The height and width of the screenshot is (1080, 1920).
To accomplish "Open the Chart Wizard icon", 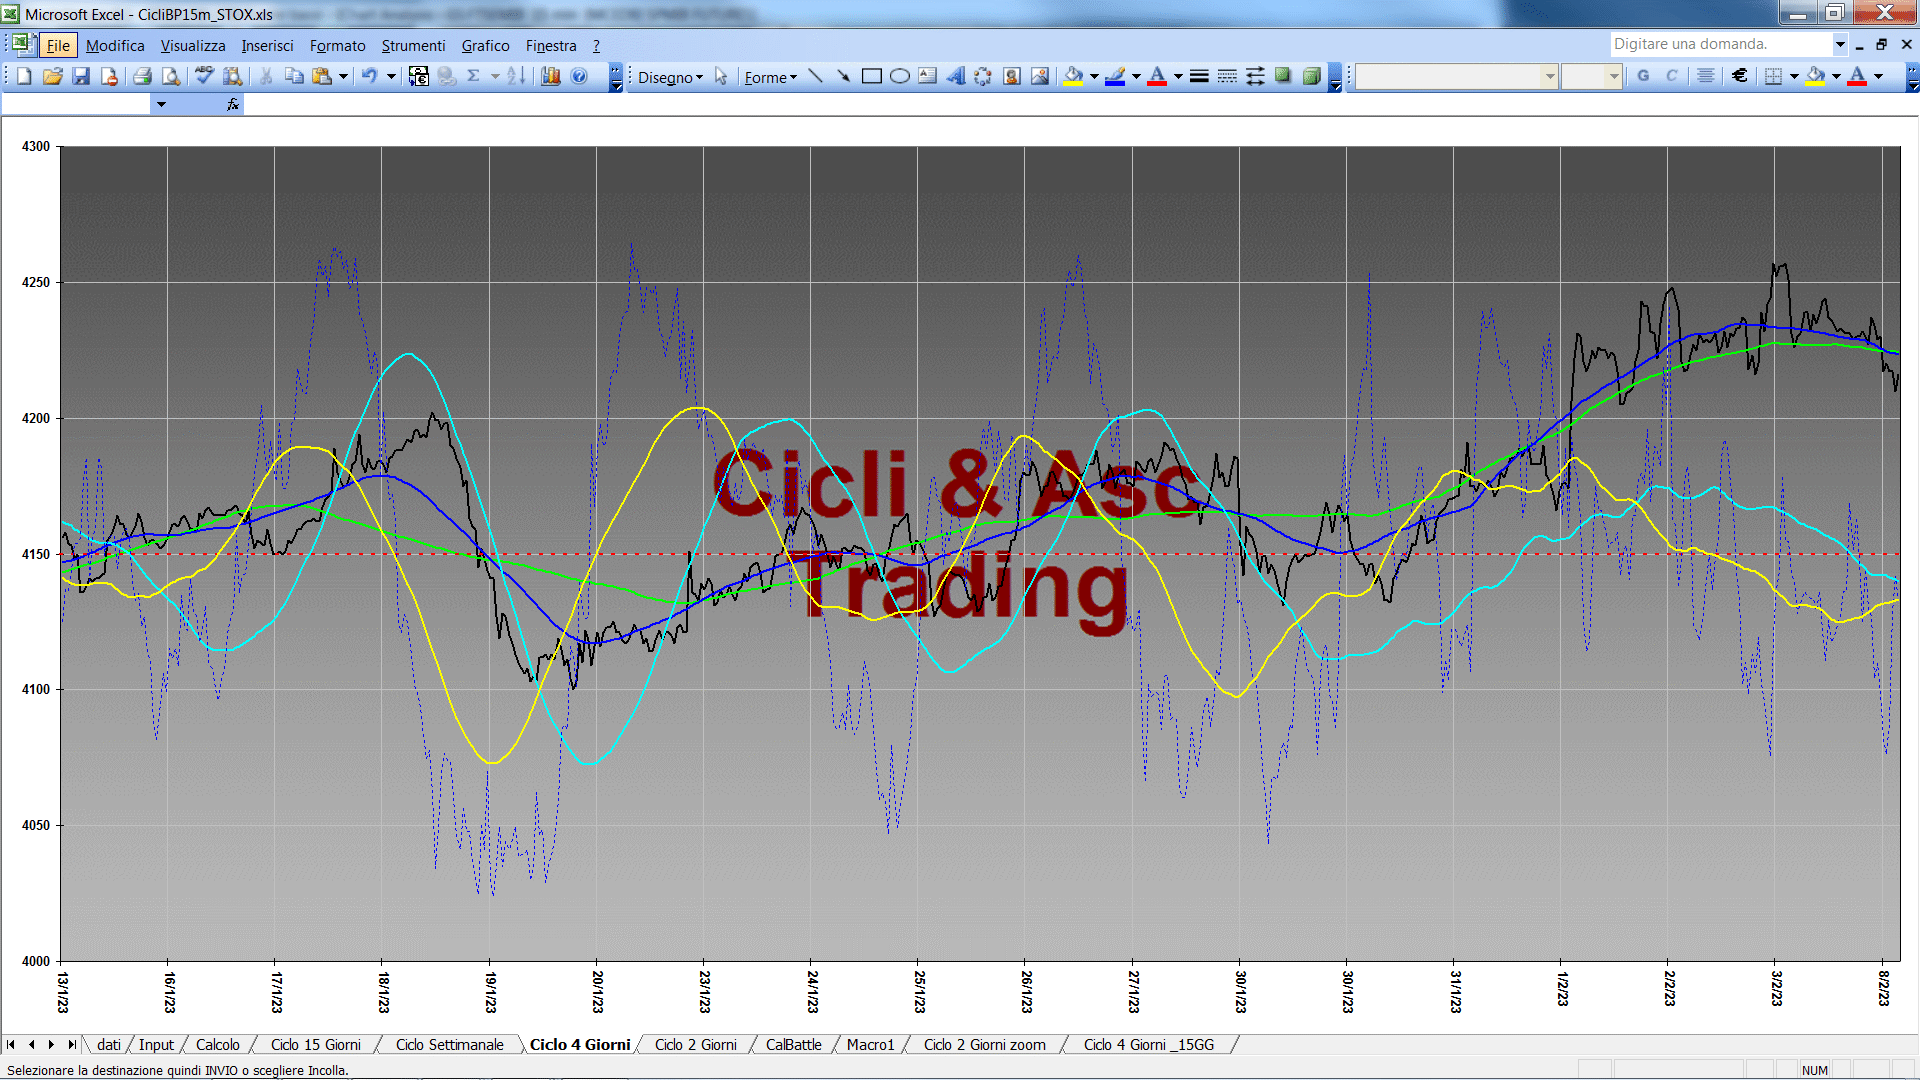I will click(550, 76).
